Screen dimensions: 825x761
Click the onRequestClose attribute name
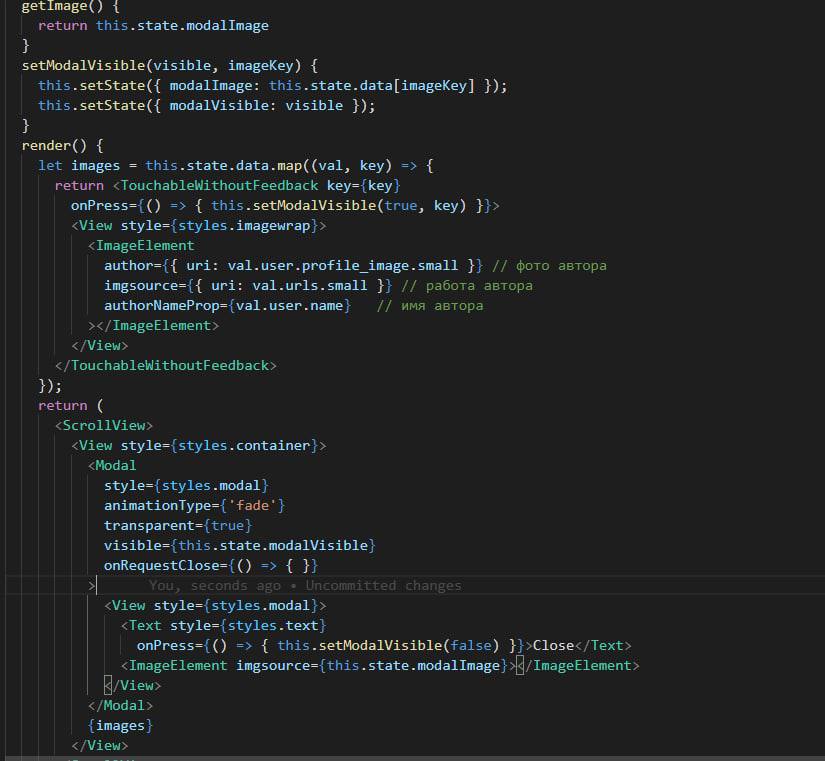pyautogui.click(x=162, y=566)
